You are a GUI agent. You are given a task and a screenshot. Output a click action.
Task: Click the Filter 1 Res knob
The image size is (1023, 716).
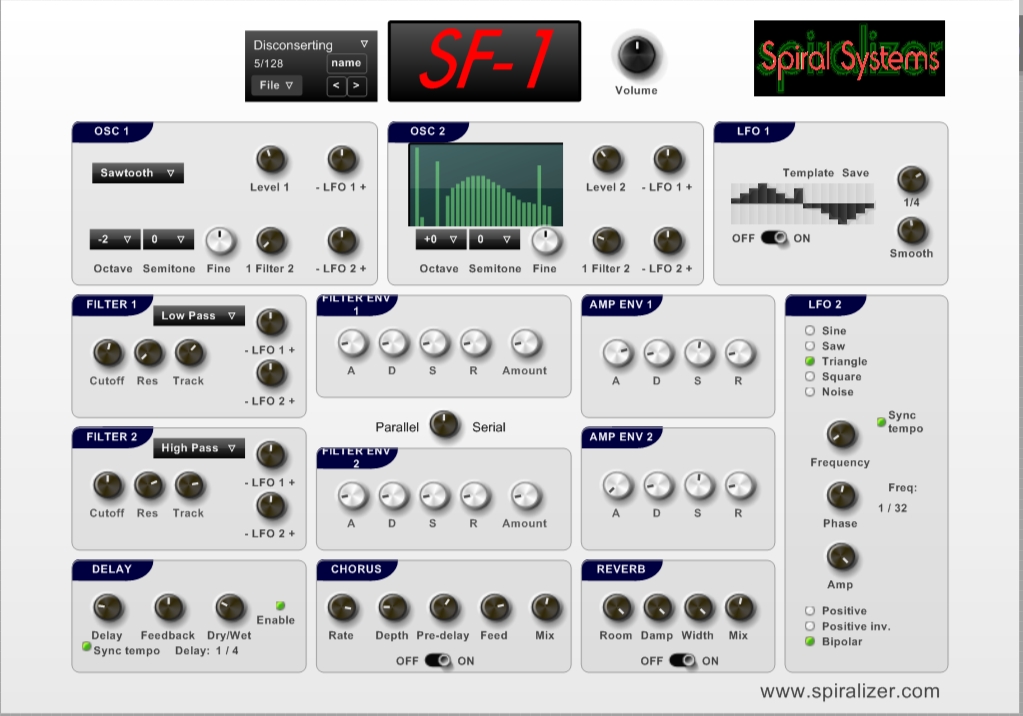pyautogui.click(x=148, y=353)
